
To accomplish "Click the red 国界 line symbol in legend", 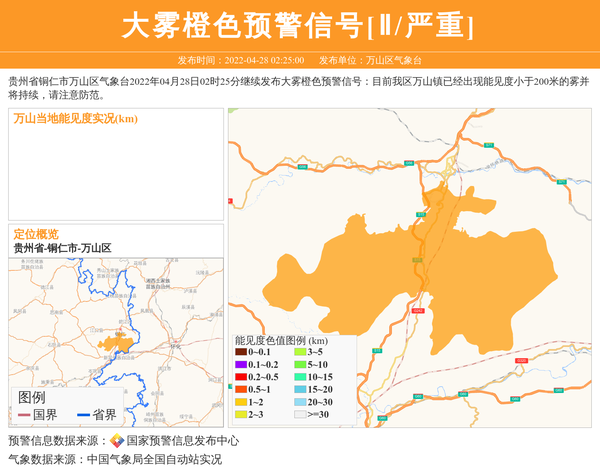I will (22, 415).
